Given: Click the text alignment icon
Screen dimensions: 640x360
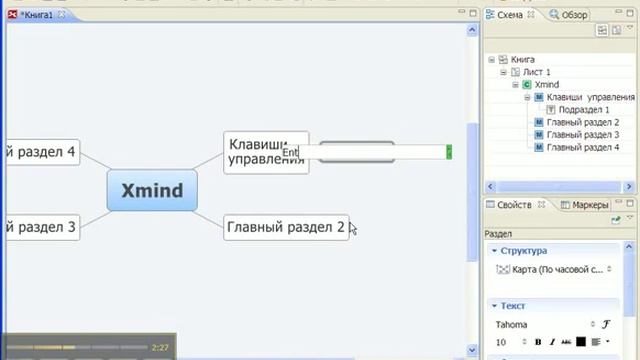Looking at the screenshot, I should click(596, 342).
